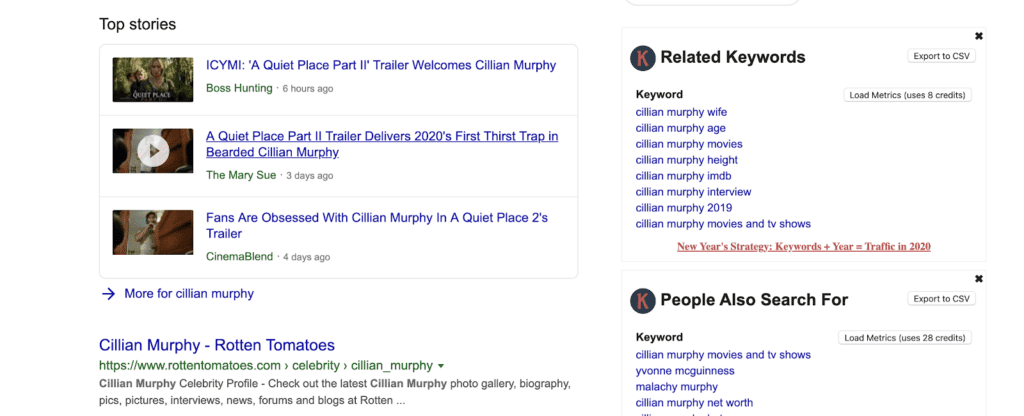Load Metrics using 28 credits
Viewport: 1024px width, 416px height.
(904, 338)
